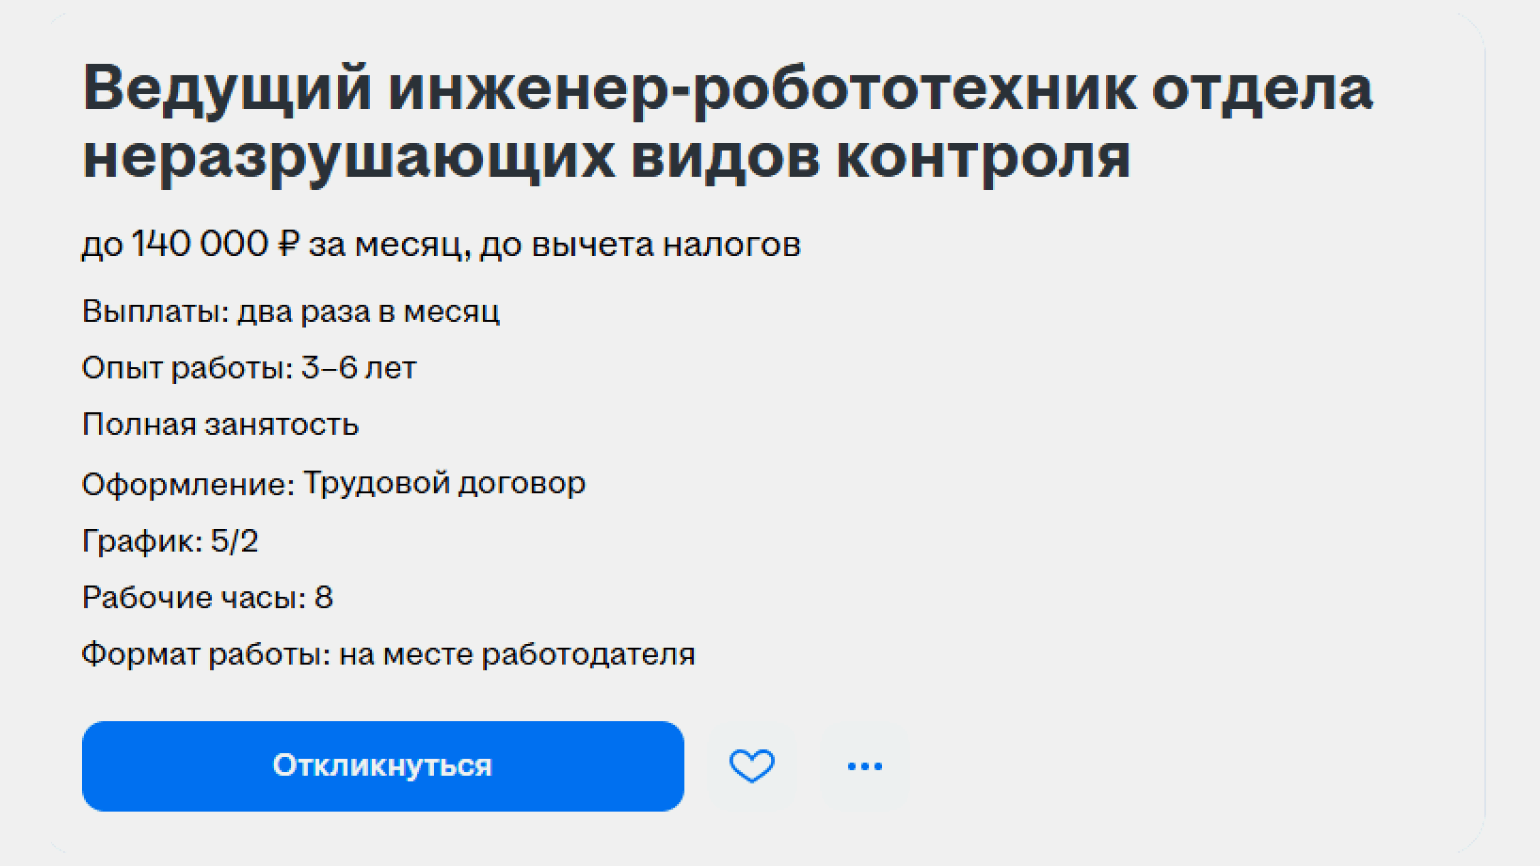Image resolution: width=1540 pixels, height=866 pixels.
Task: Click неразрушающих видов контроля in title
Action: coord(606,158)
